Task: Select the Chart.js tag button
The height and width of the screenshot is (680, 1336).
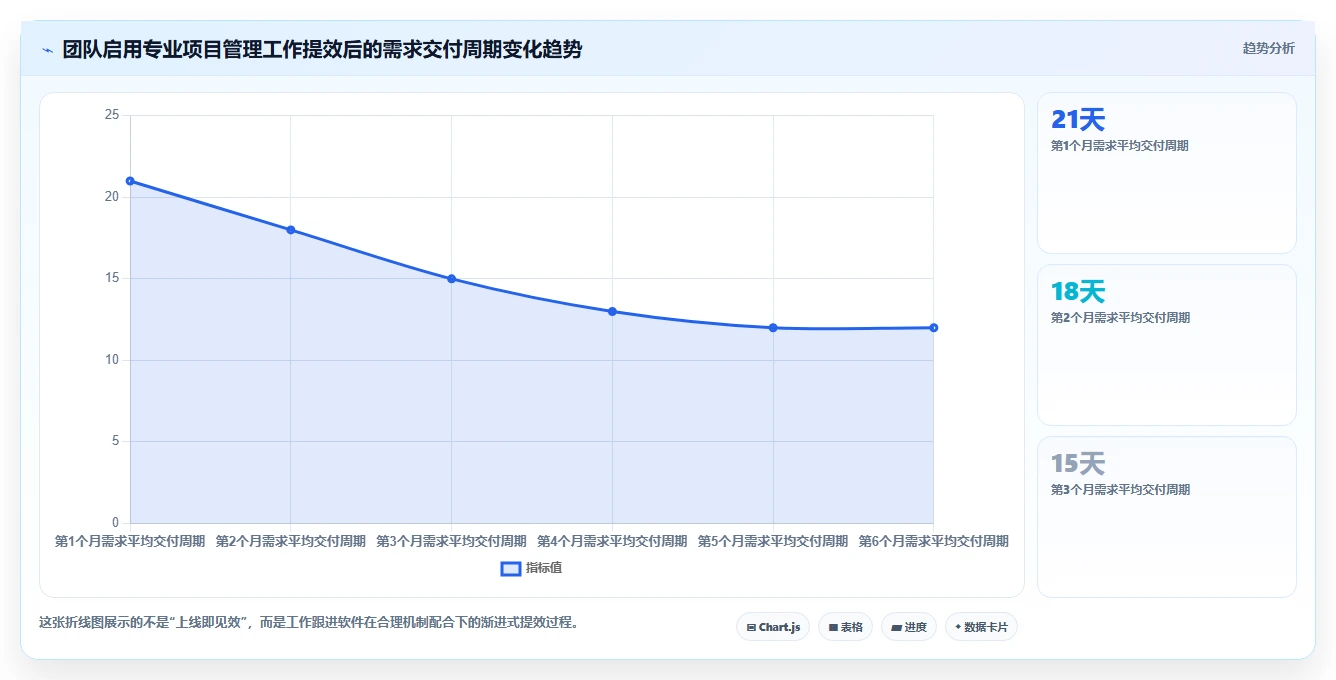Action: click(773, 627)
